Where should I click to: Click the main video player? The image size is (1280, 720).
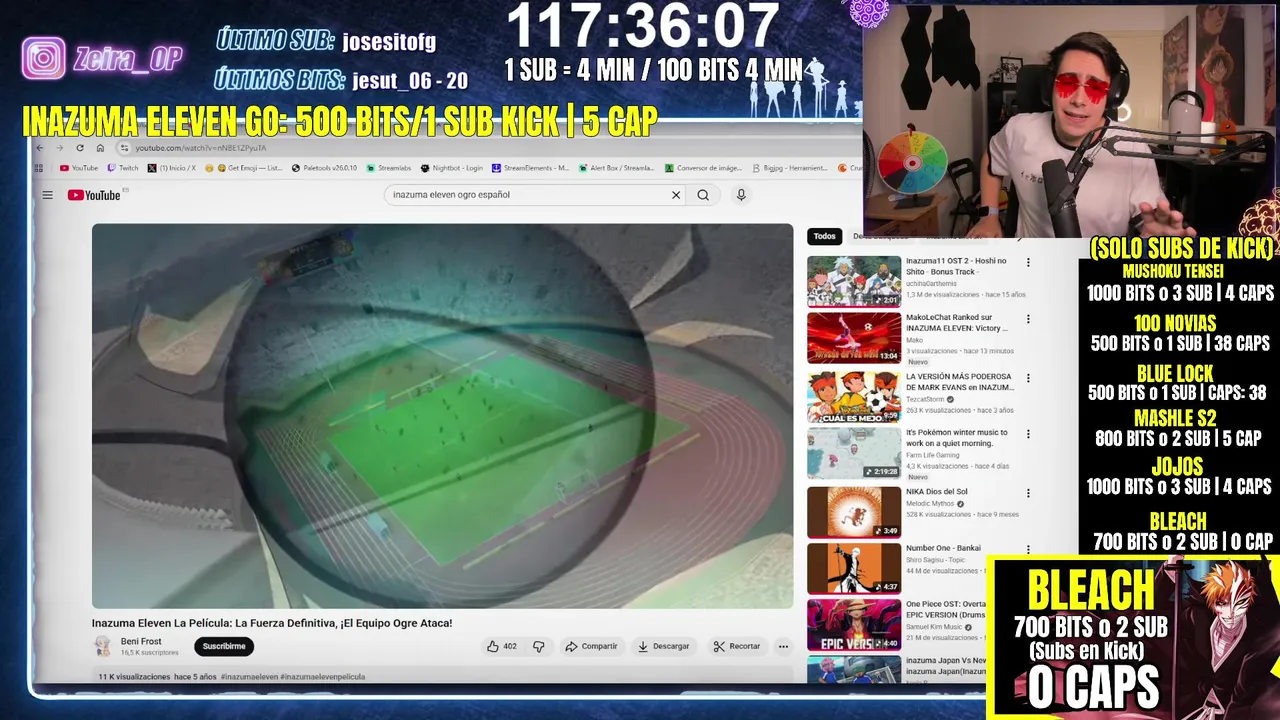442,416
